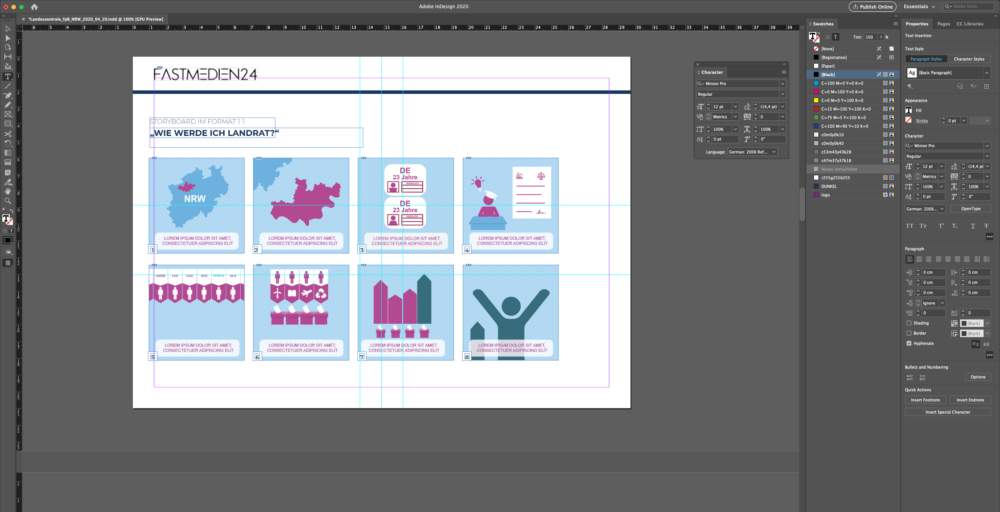The width and height of the screenshot is (1000, 512).
Task: Uncheck the Hyphenate checkbox
Action: (909, 343)
